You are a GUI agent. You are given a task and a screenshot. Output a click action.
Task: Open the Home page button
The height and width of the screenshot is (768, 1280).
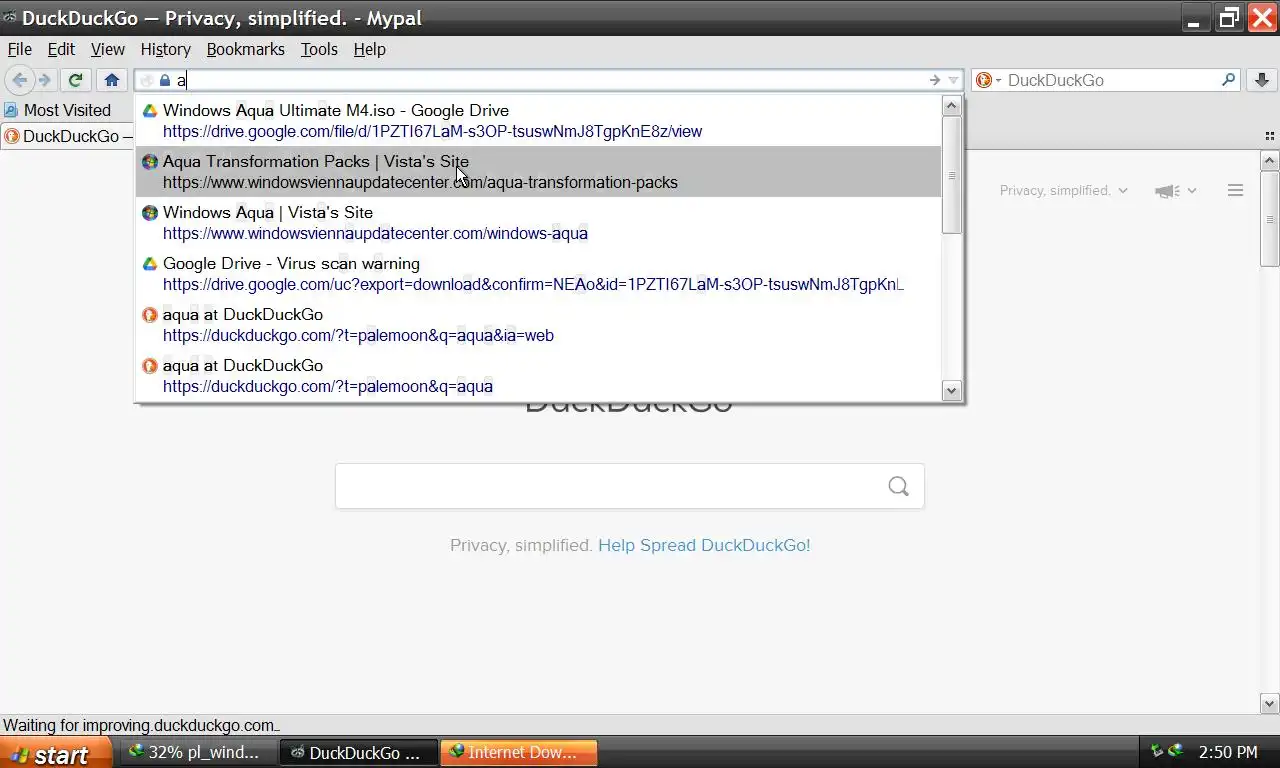click(112, 80)
